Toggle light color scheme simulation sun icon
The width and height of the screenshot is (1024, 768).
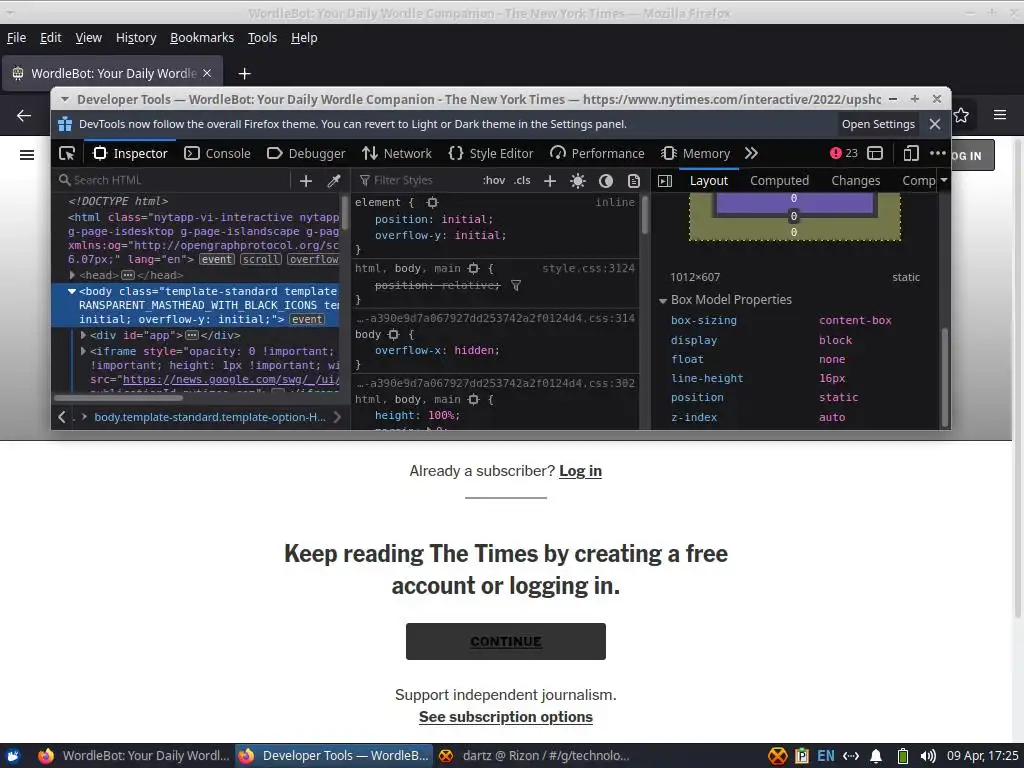click(577, 181)
